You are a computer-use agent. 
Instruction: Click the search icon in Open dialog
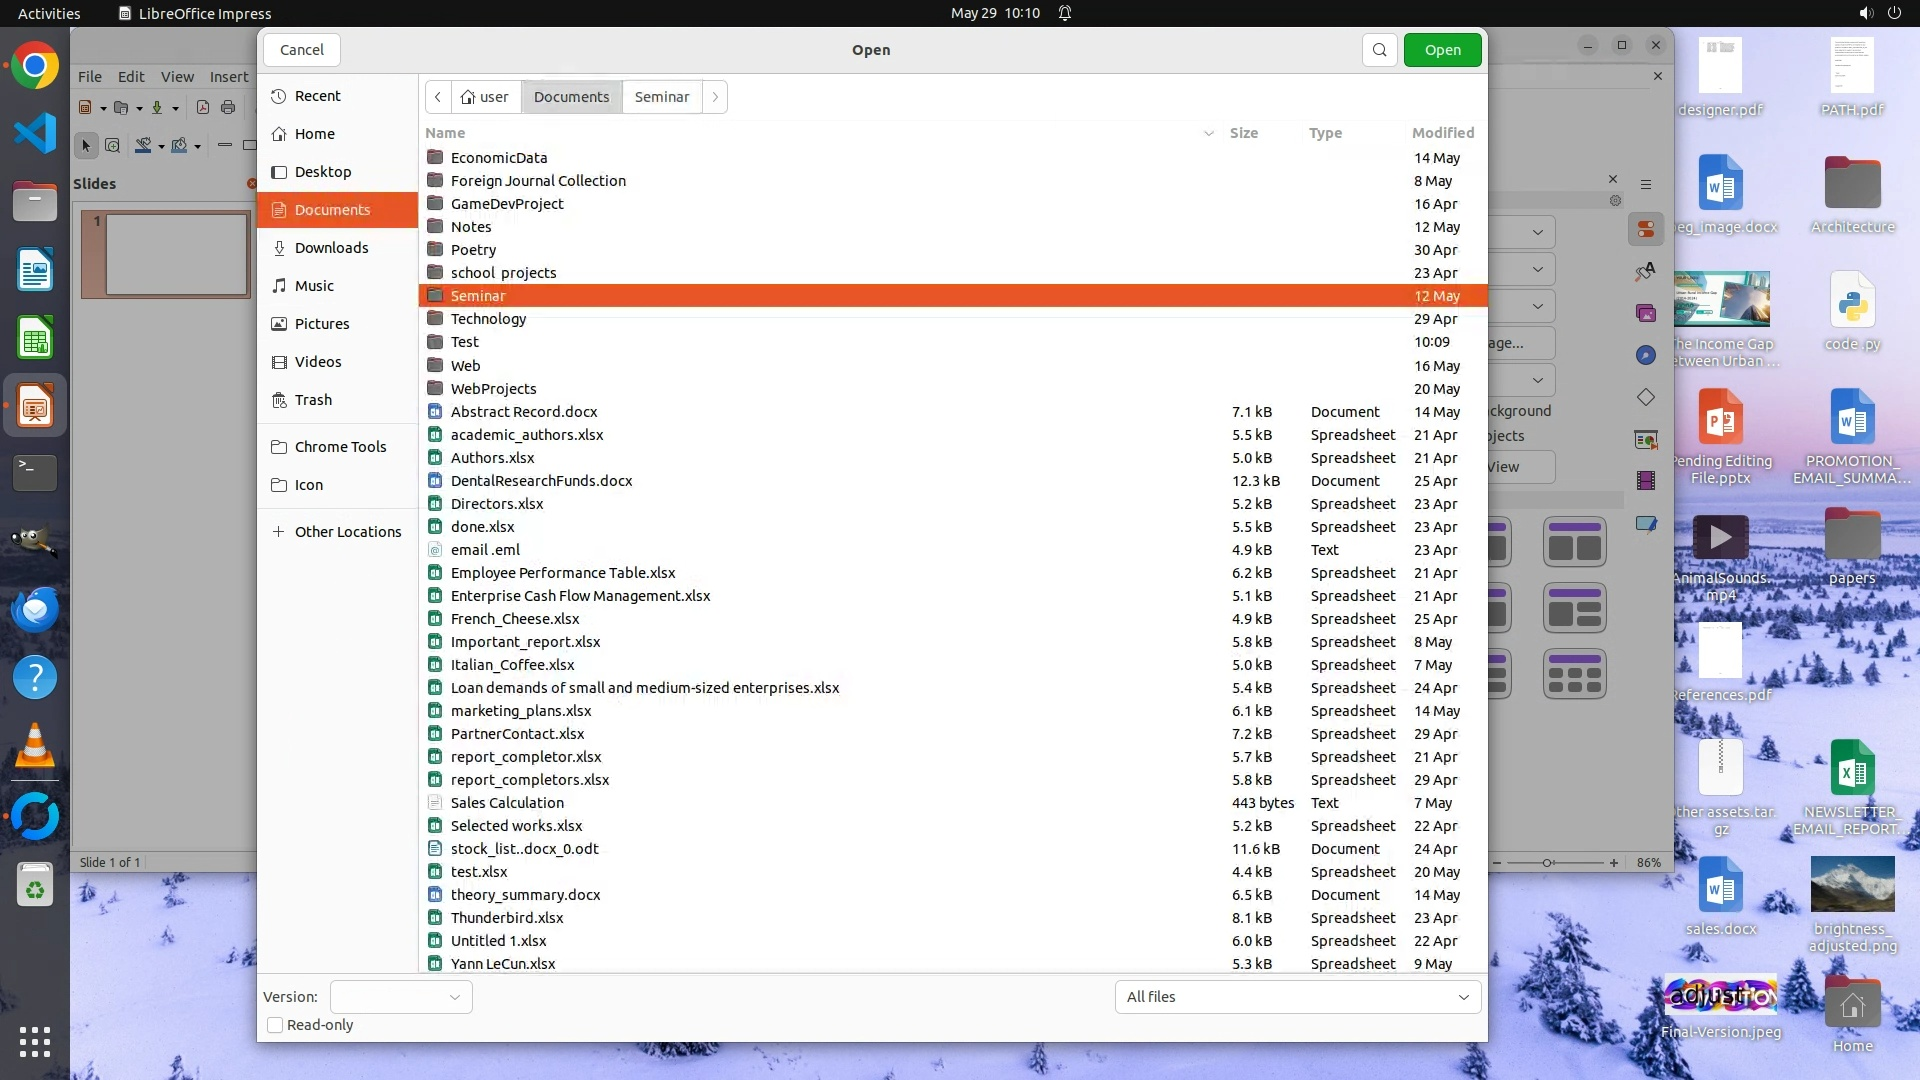pos(1379,50)
